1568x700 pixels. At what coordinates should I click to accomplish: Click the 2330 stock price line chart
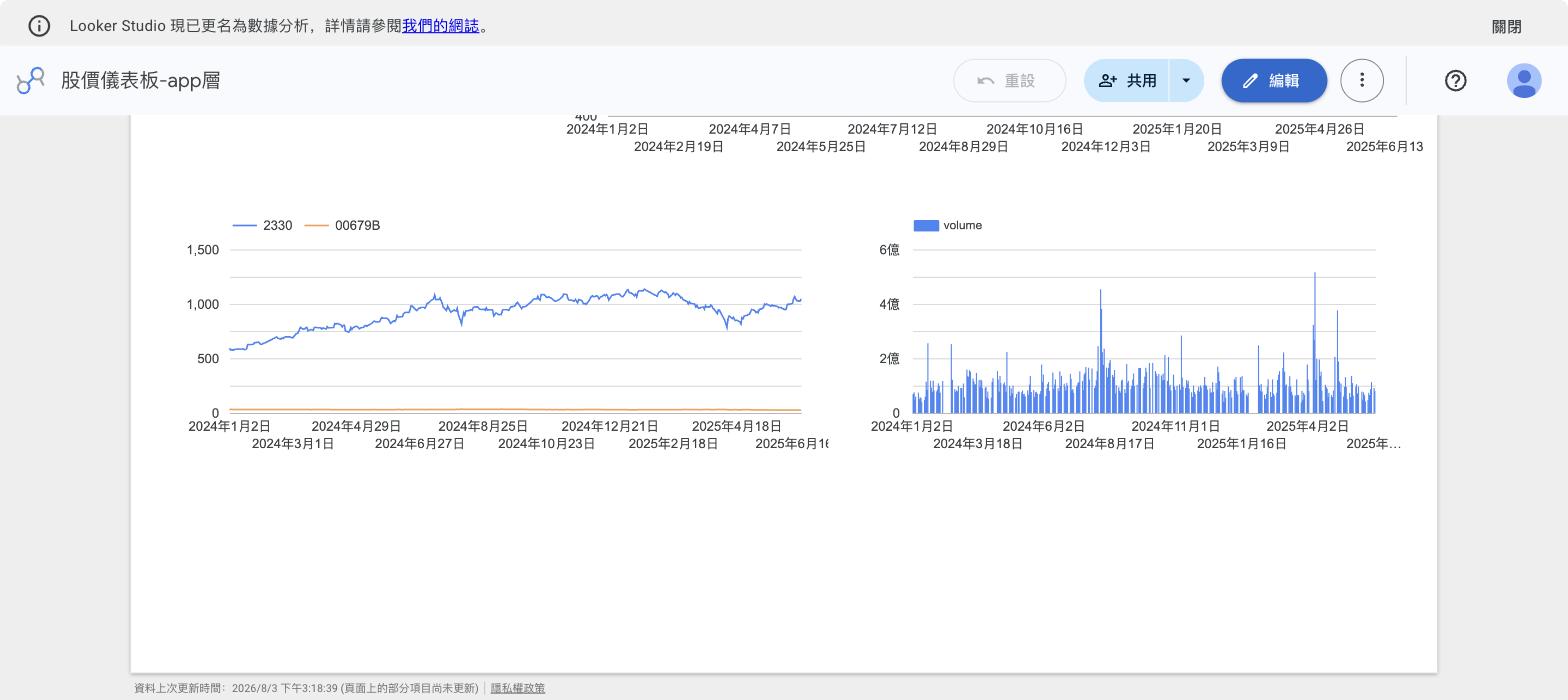515,331
